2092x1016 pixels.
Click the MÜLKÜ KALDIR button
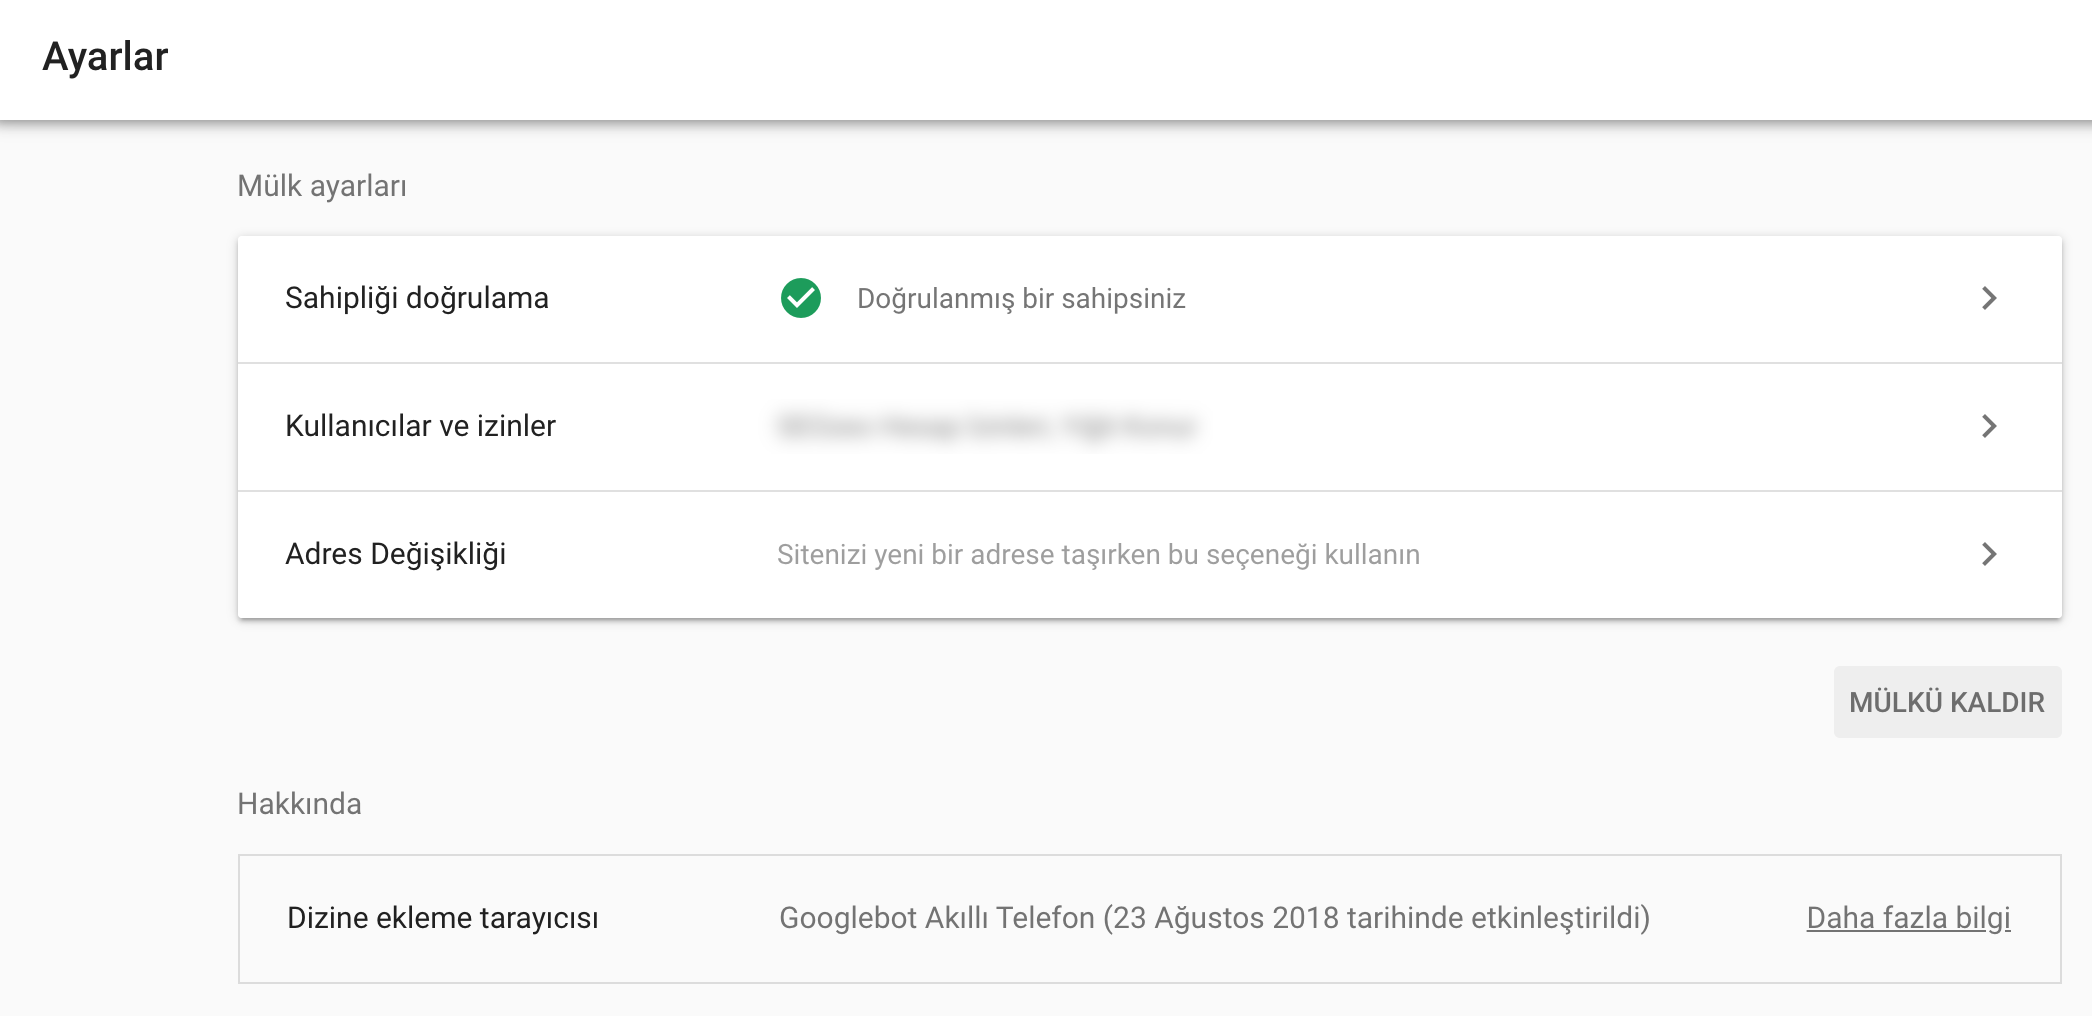click(1947, 702)
